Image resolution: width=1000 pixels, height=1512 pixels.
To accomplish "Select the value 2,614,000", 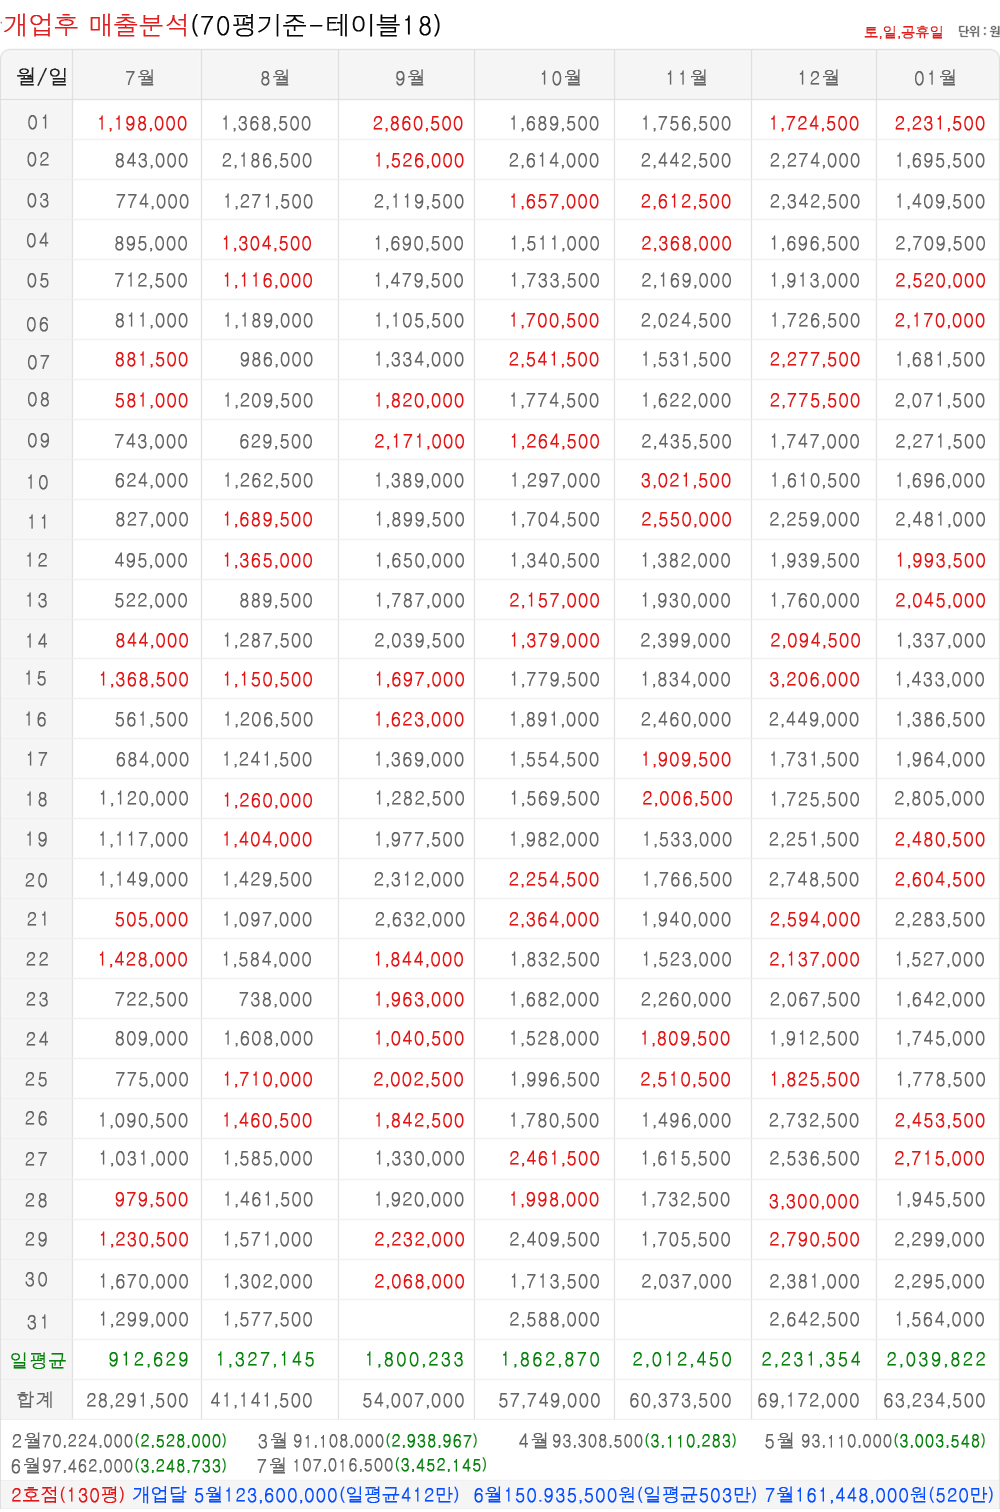I will [x=554, y=161].
